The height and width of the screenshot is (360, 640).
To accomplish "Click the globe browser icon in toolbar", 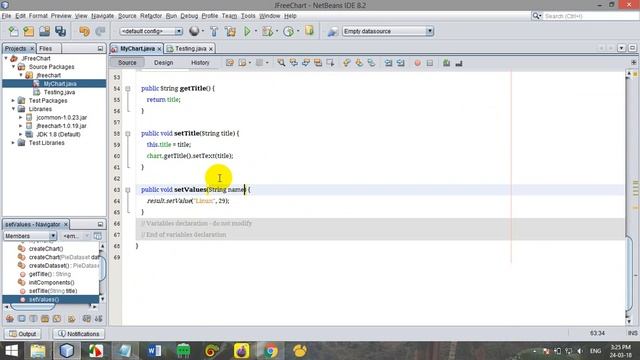I will (x=194, y=31).
